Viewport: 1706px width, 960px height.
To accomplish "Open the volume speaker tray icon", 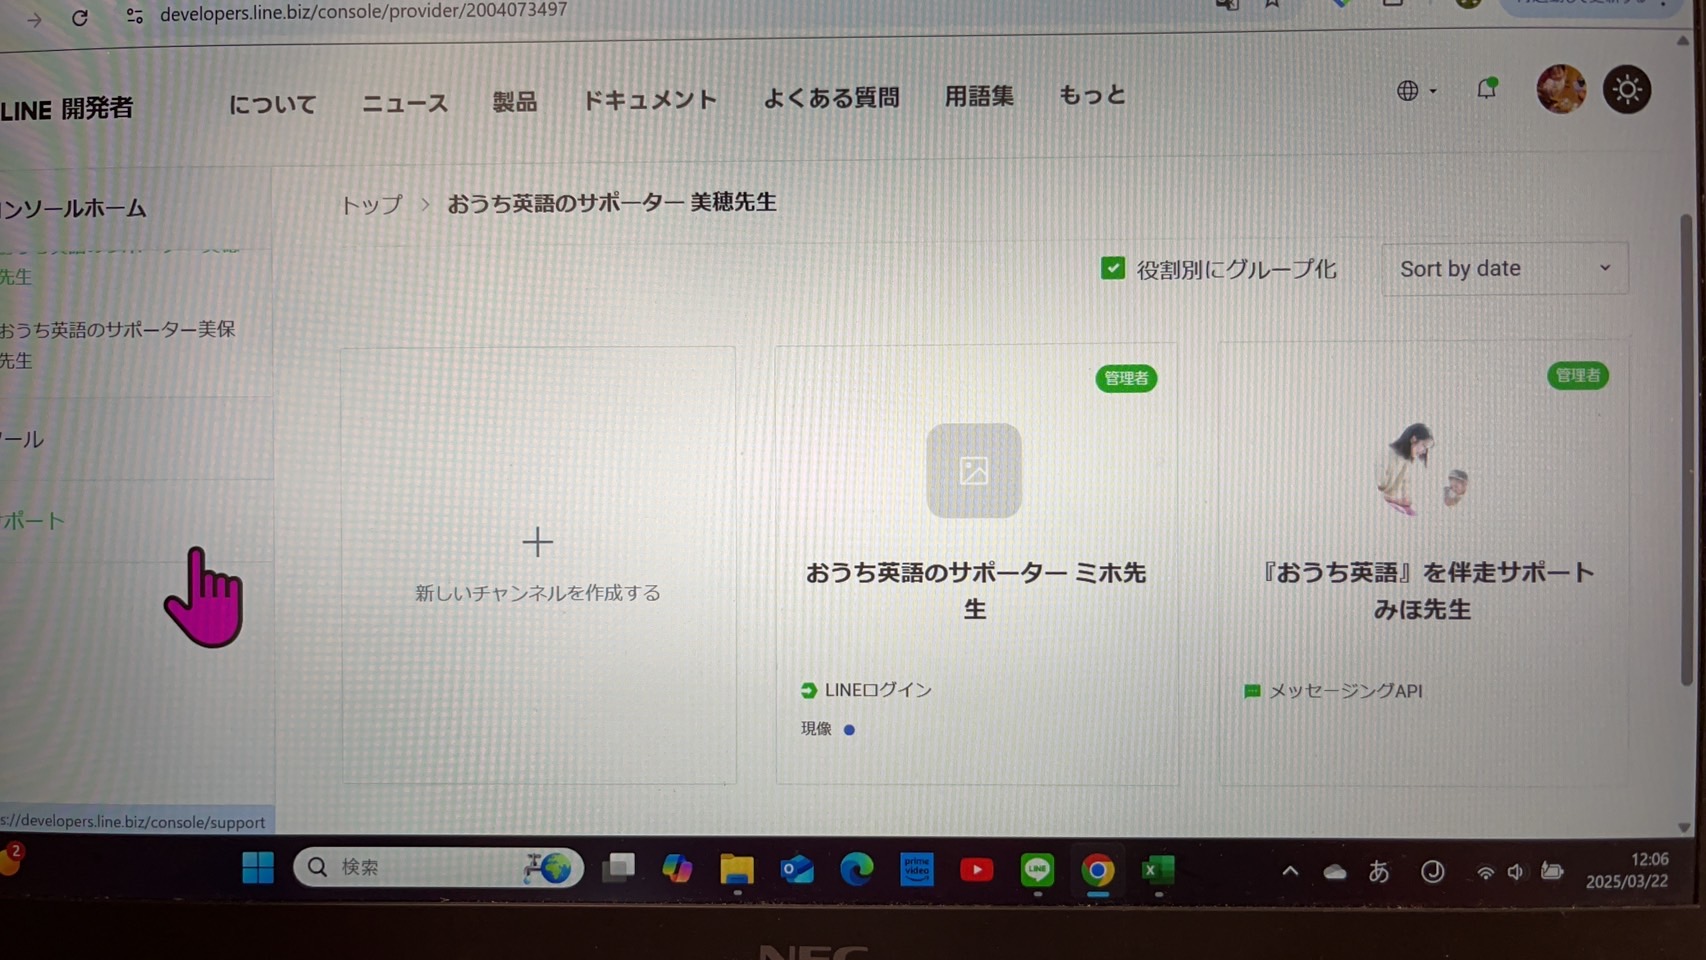I will pyautogui.click(x=1516, y=873).
